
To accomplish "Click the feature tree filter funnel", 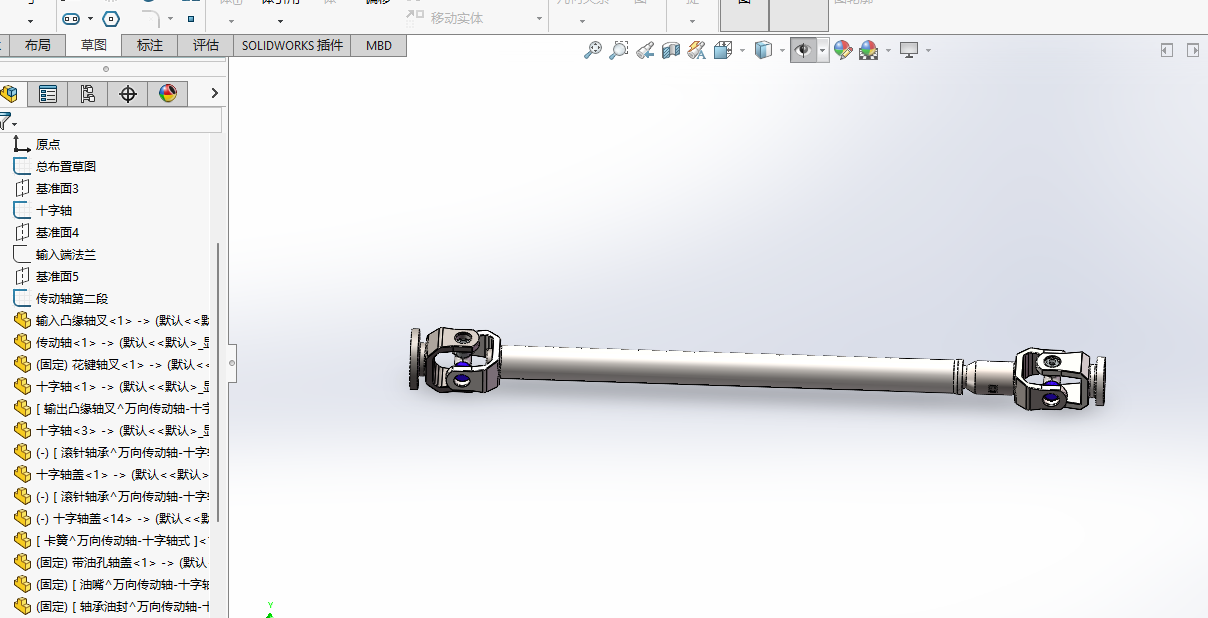I will [x=6, y=122].
